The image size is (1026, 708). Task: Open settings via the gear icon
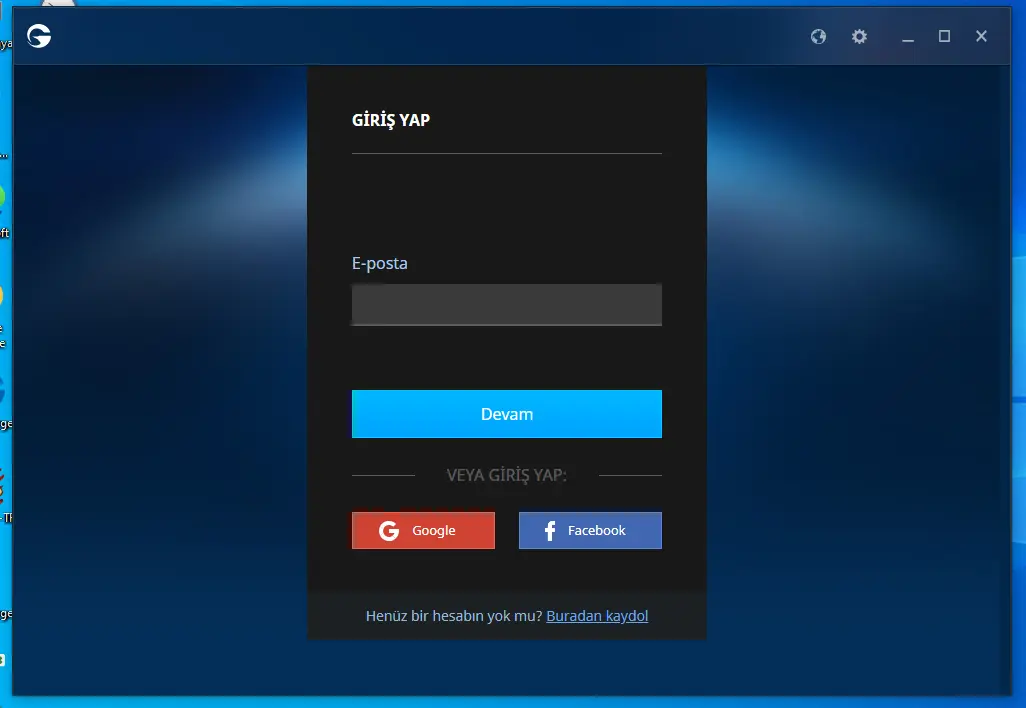coord(859,37)
